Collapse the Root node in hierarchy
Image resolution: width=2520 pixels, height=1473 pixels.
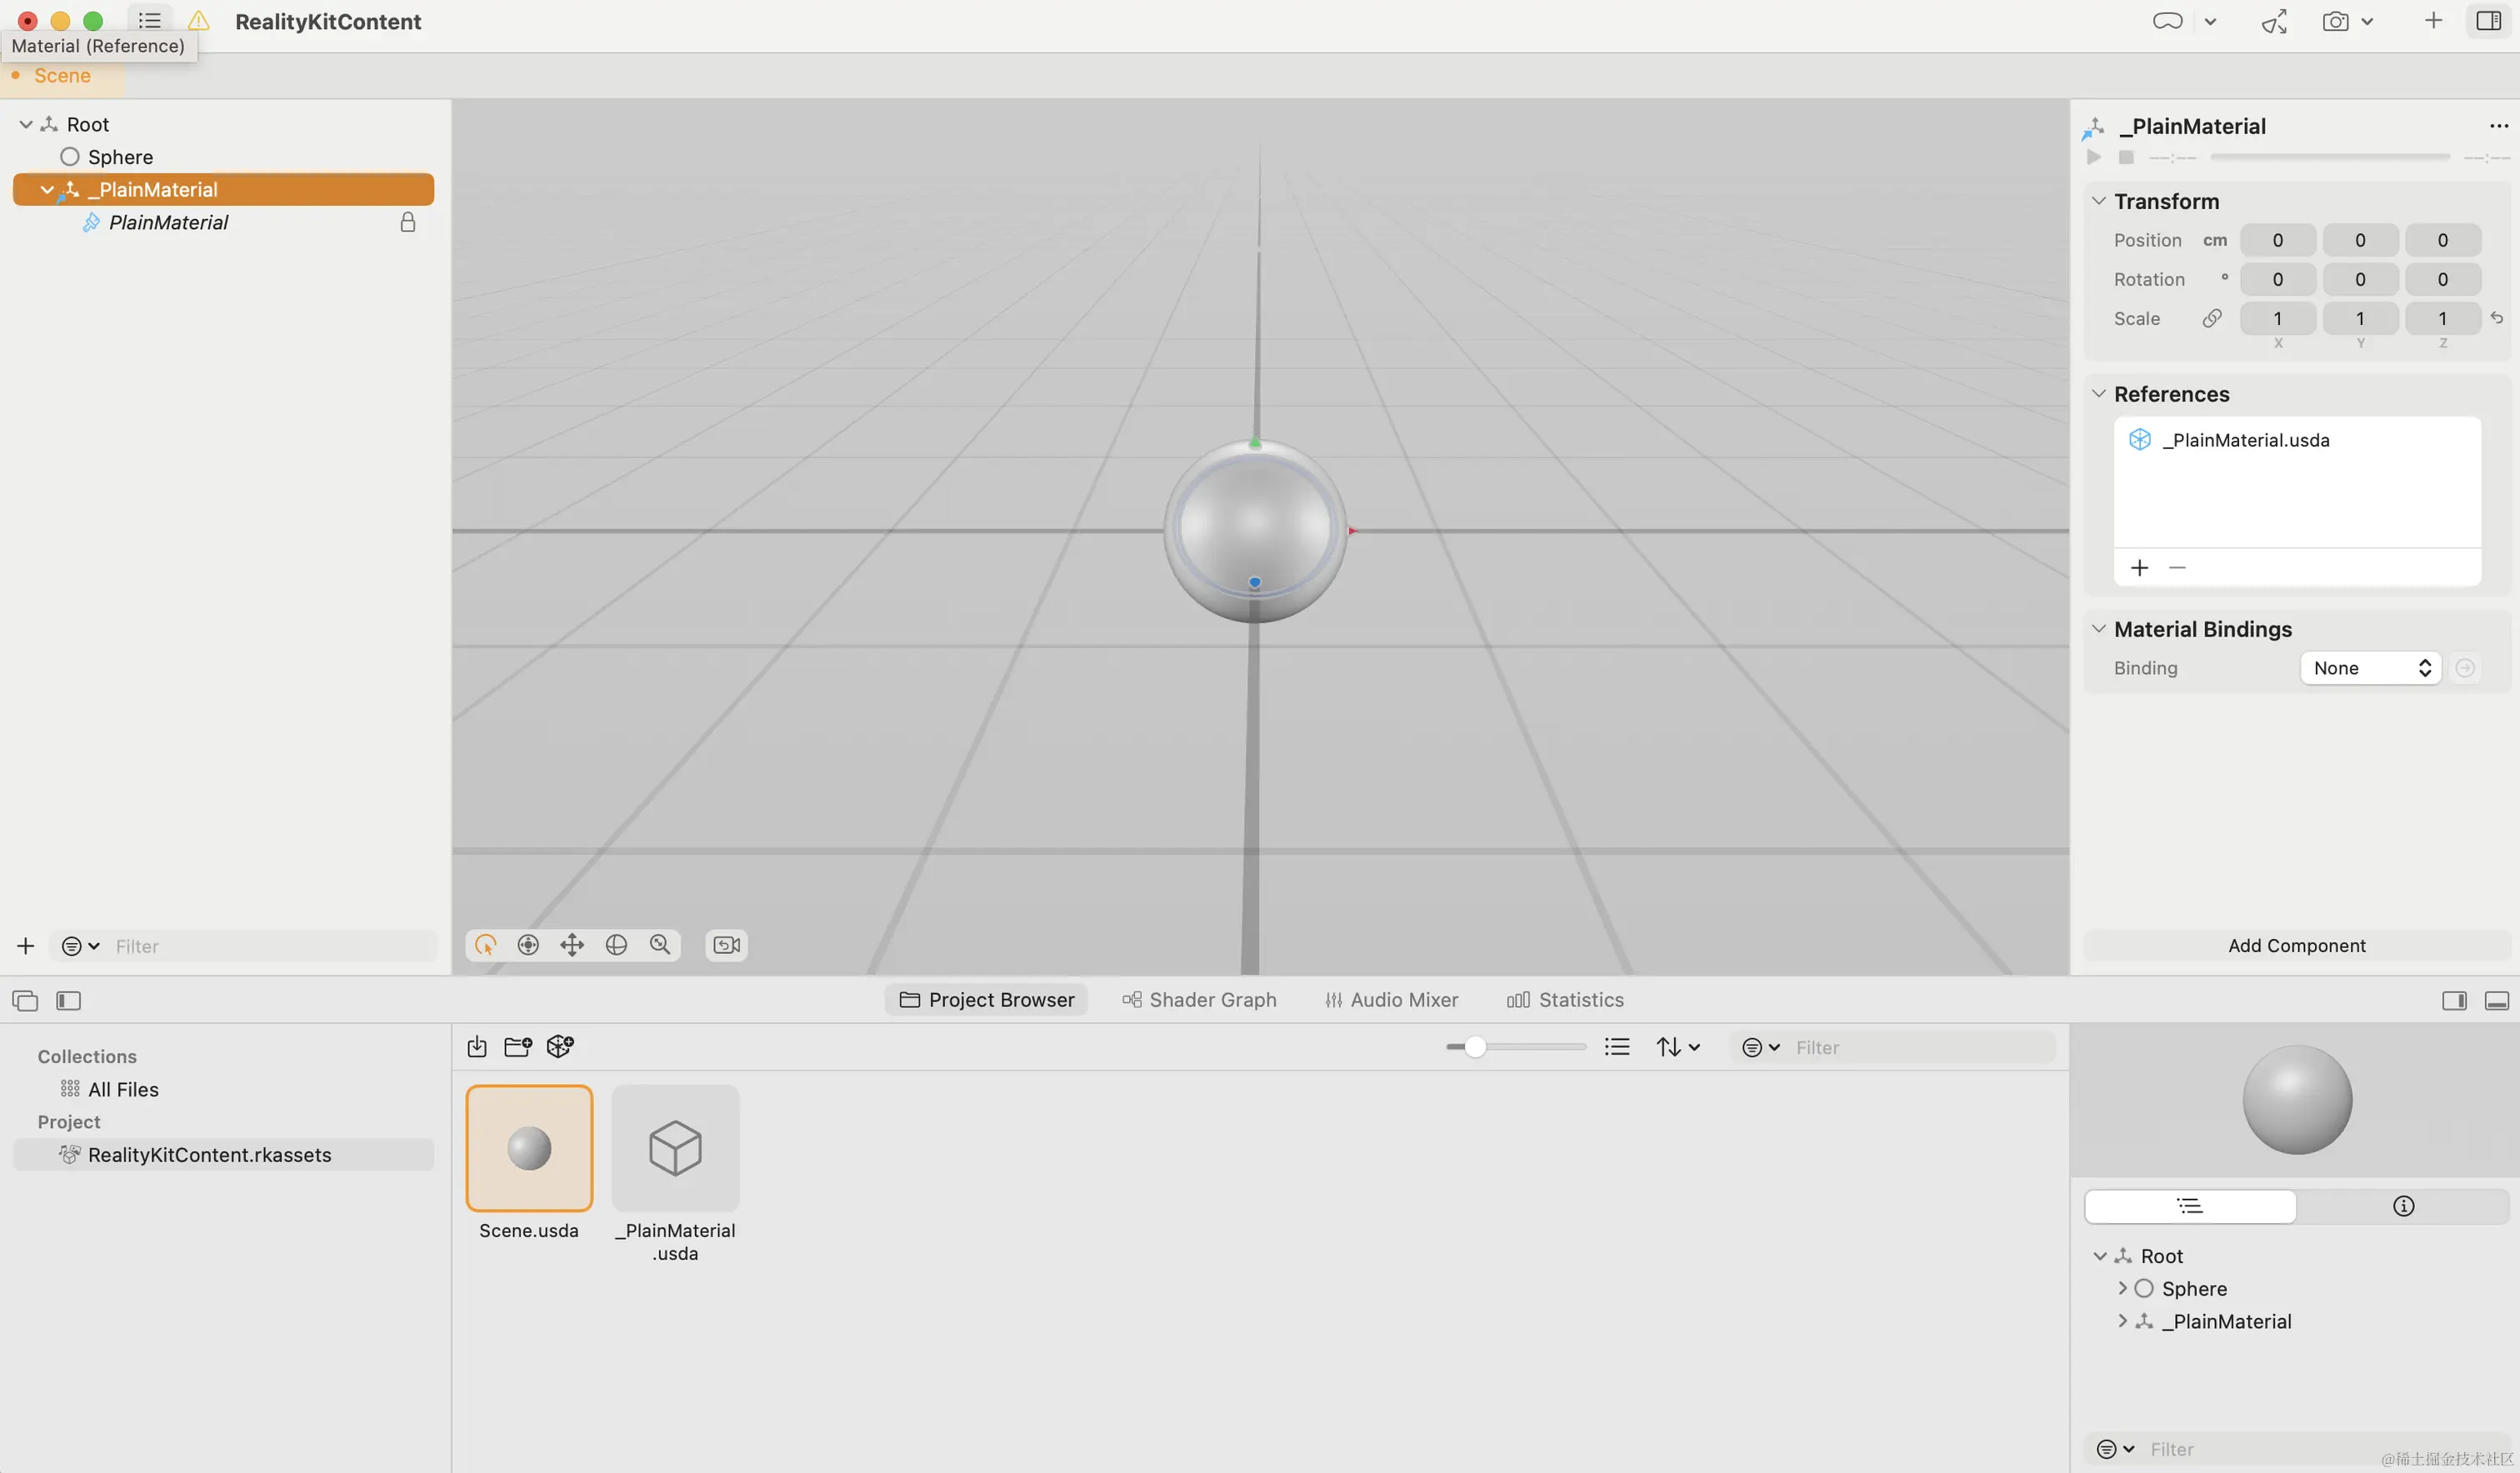tap(26, 124)
